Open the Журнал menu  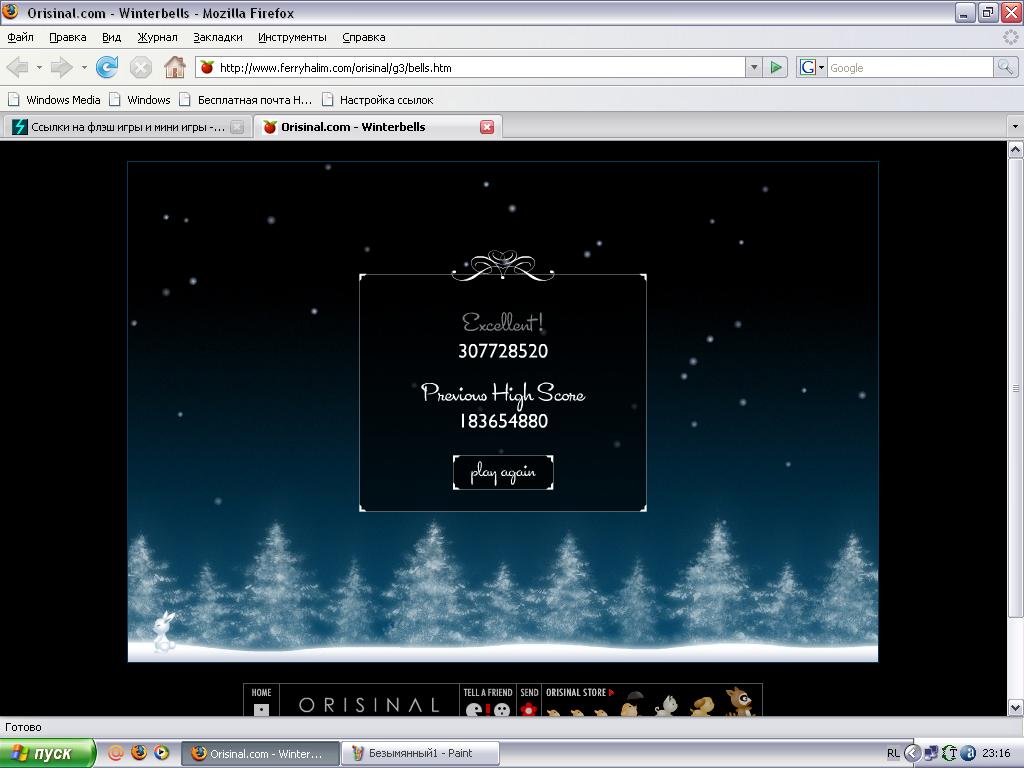pyautogui.click(x=157, y=37)
